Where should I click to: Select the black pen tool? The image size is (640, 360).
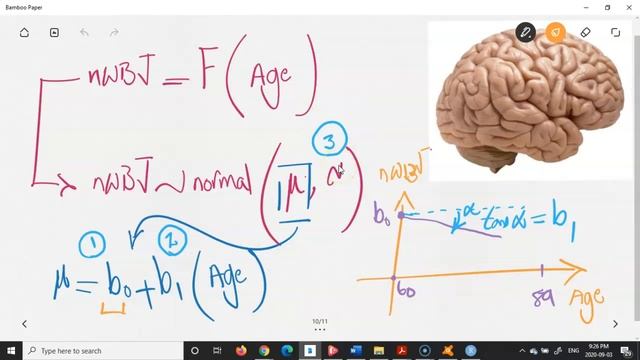tap(525, 32)
